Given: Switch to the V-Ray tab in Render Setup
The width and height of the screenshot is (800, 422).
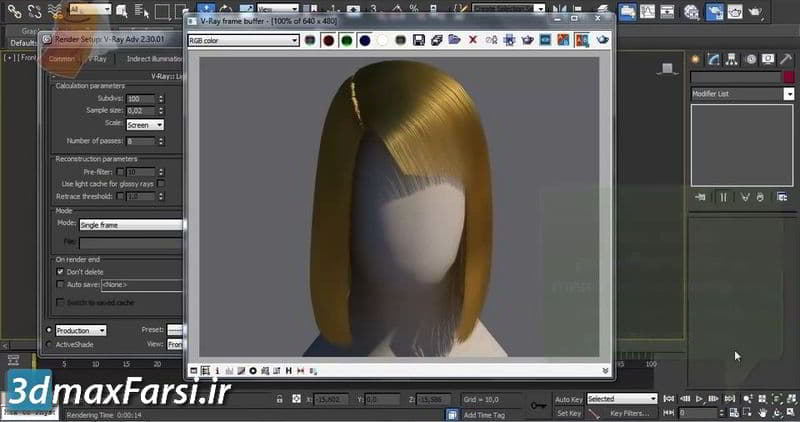Looking at the screenshot, I should (x=97, y=59).
